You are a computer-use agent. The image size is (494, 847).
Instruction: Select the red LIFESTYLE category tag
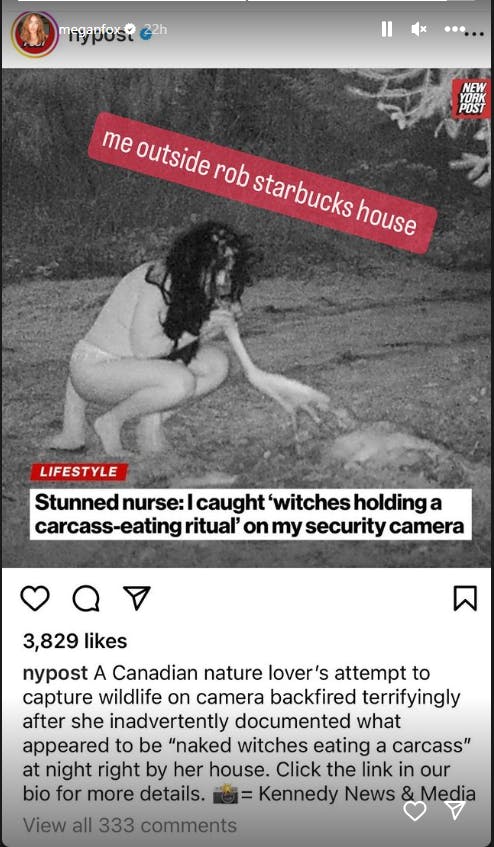(x=79, y=472)
